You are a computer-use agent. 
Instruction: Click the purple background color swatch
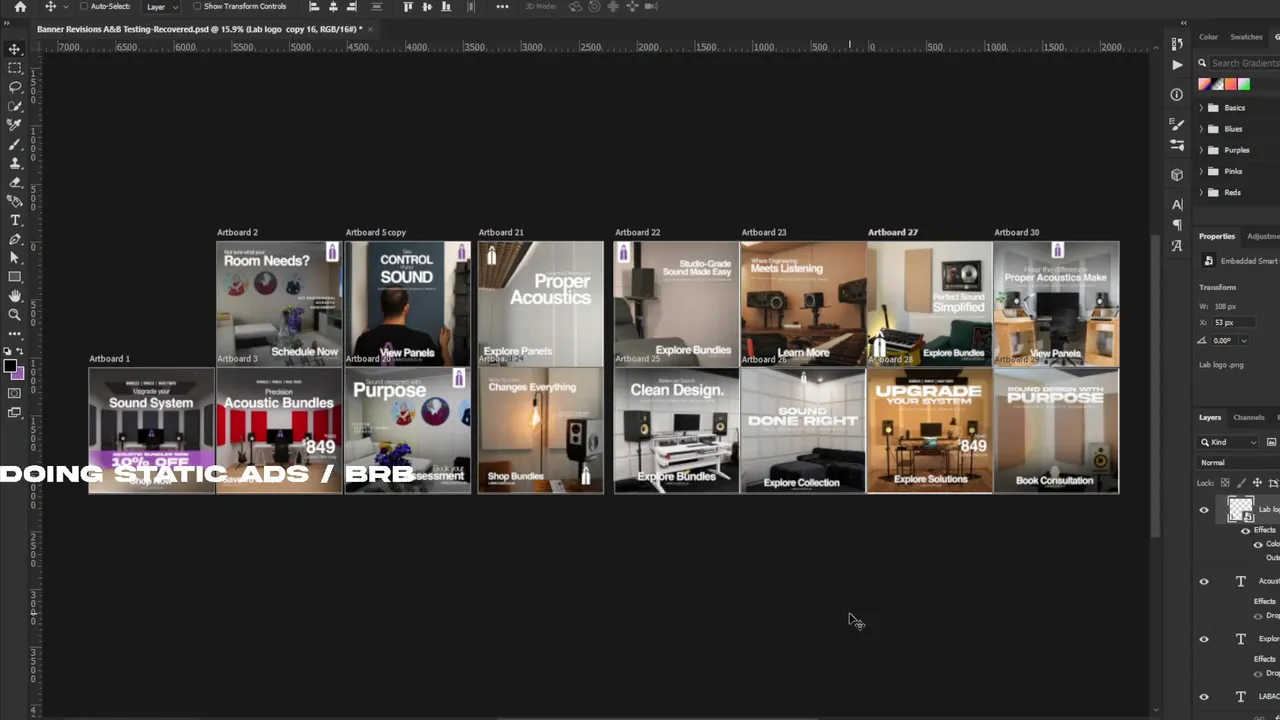click(18, 374)
